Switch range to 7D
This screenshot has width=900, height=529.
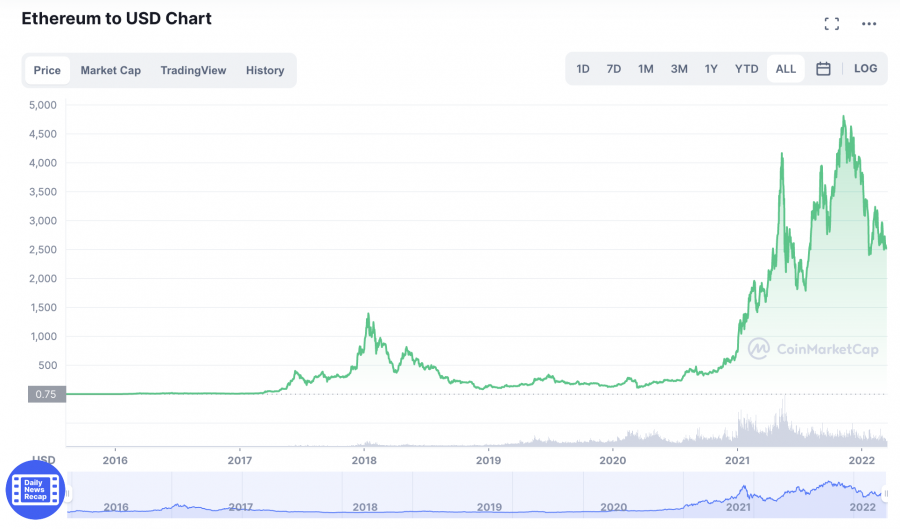[614, 69]
